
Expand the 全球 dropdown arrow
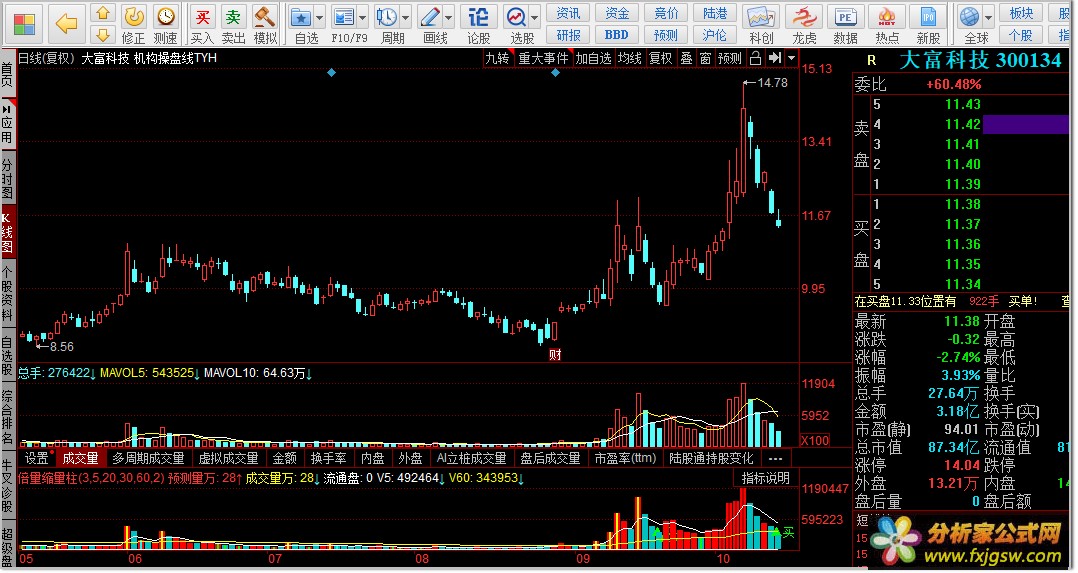point(989,17)
